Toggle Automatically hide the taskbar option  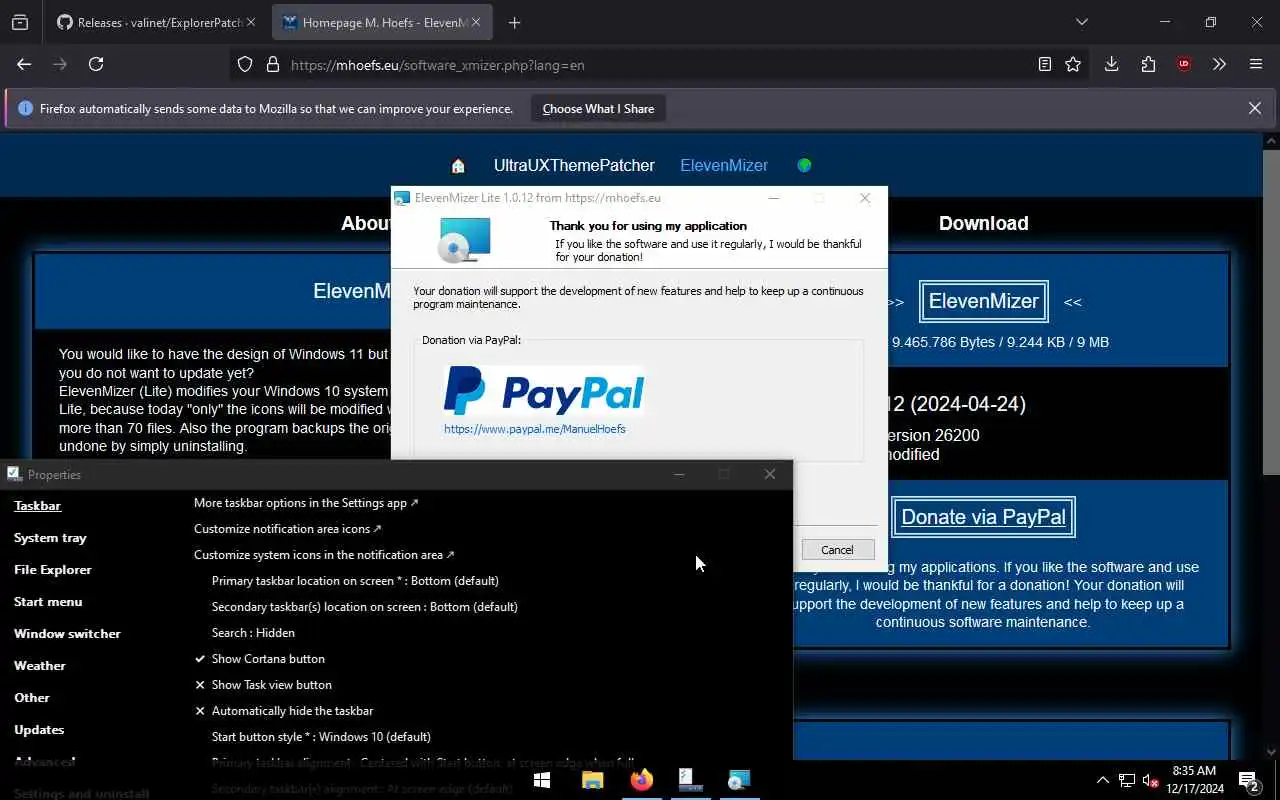click(x=284, y=711)
